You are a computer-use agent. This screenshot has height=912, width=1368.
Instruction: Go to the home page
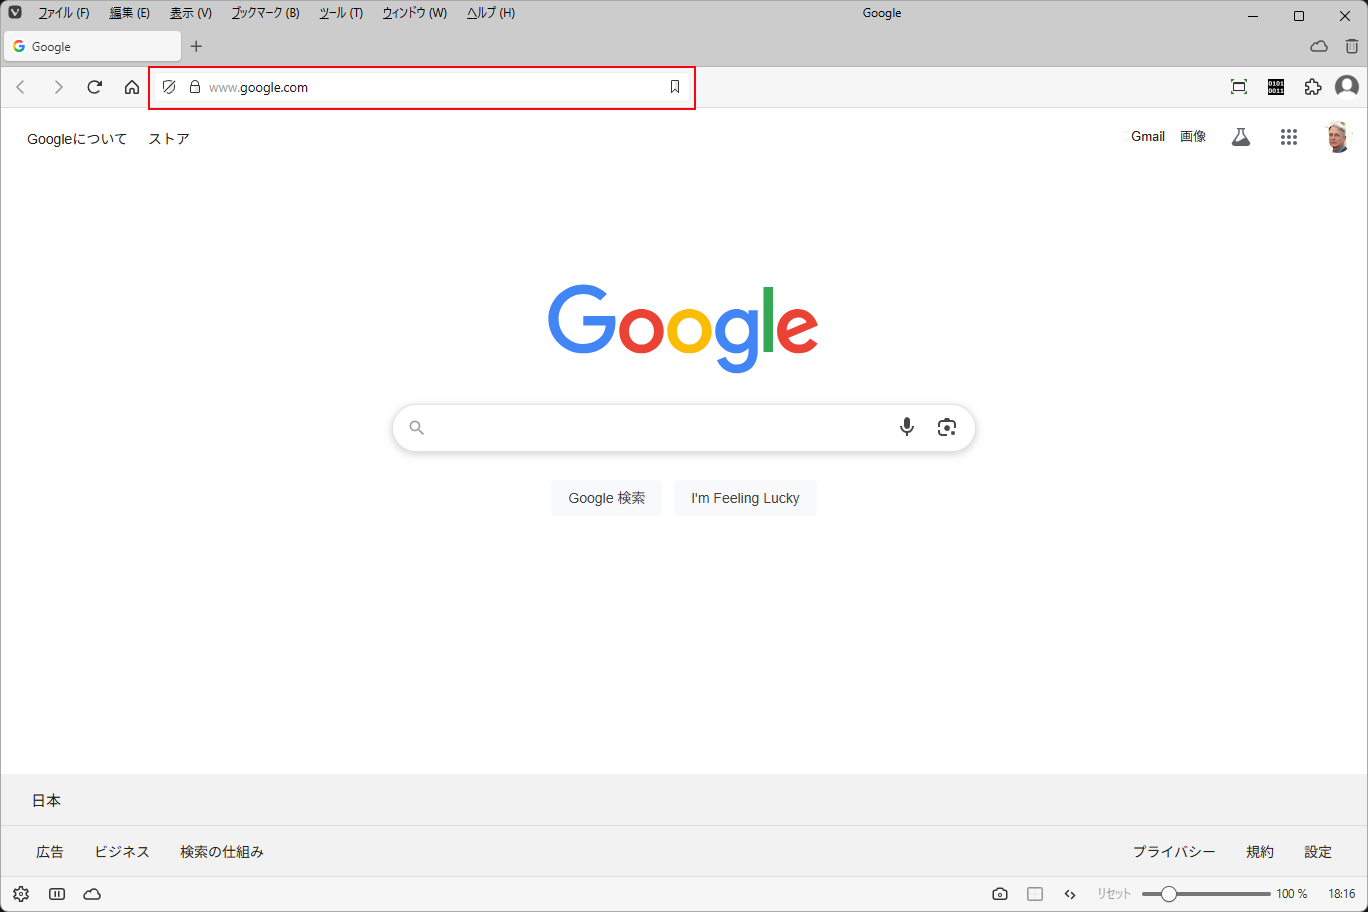[132, 87]
